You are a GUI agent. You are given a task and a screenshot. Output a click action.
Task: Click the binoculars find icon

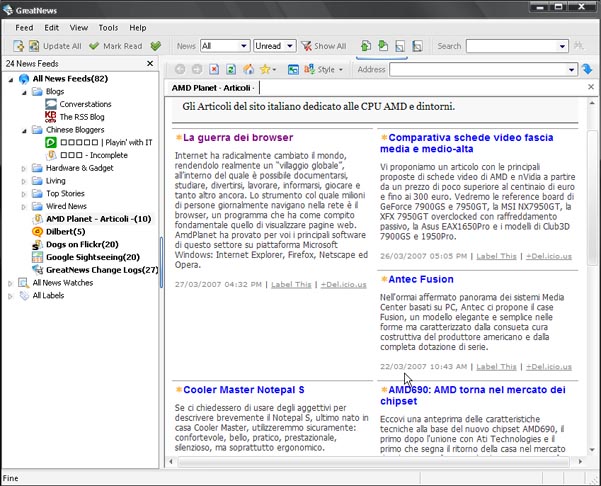(579, 46)
